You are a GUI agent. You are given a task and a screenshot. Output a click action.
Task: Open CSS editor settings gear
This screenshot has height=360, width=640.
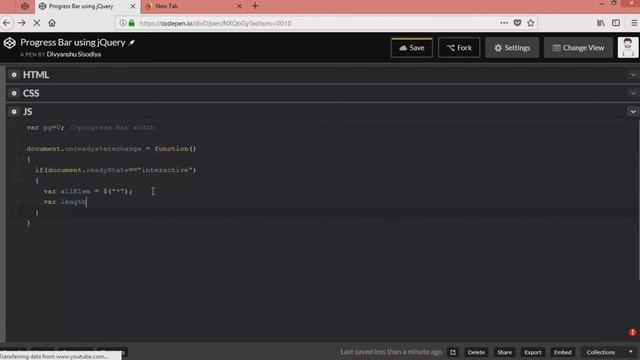click(14, 93)
